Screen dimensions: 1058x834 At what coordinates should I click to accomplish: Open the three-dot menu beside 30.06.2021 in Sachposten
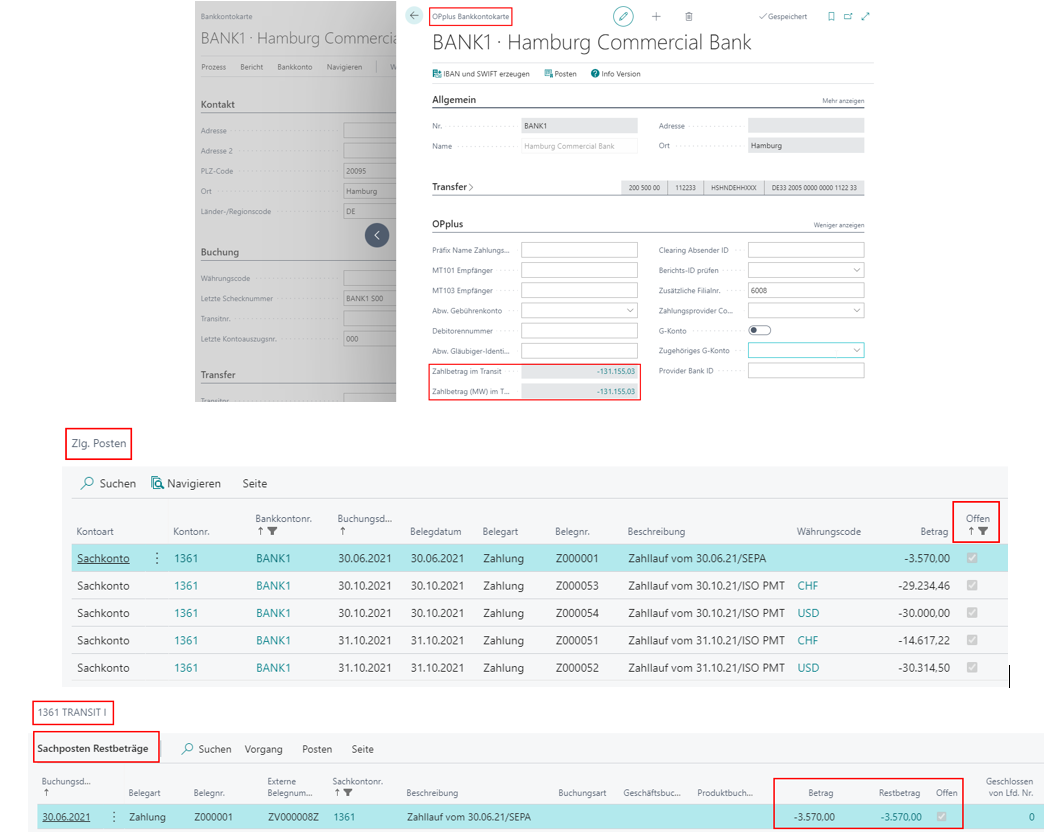(113, 816)
